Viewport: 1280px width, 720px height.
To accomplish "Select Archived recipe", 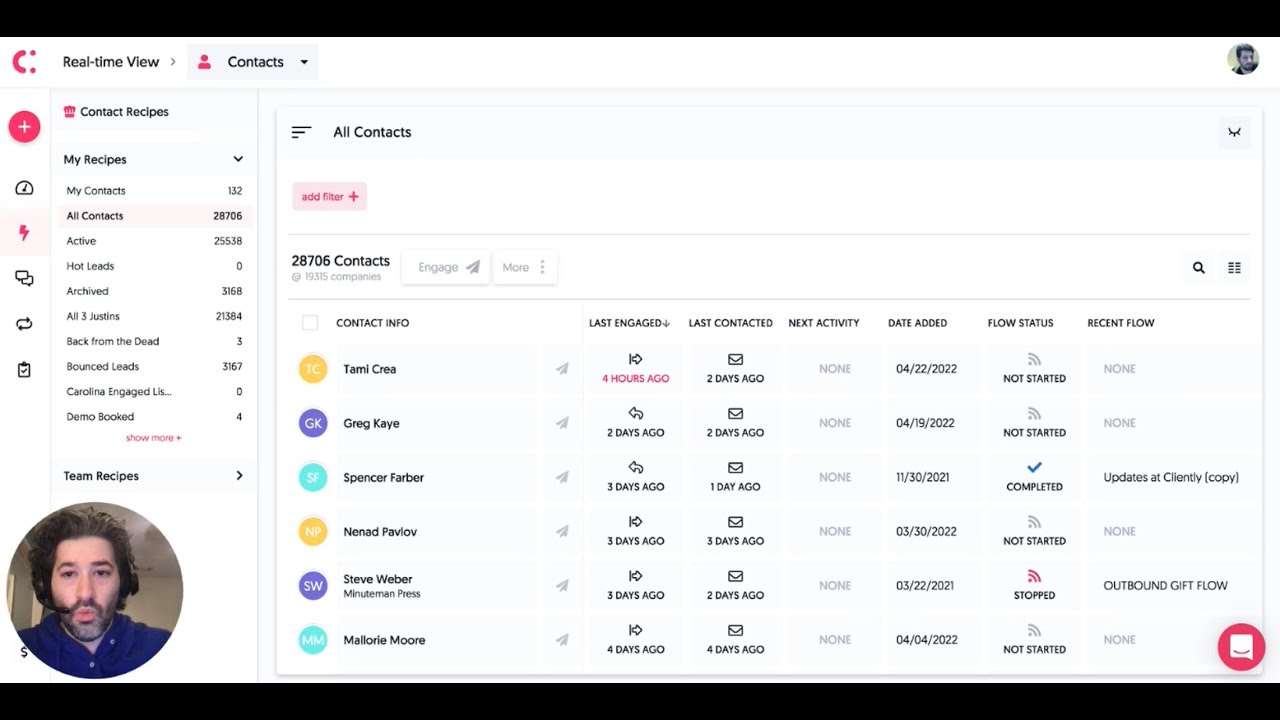I will (154, 291).
